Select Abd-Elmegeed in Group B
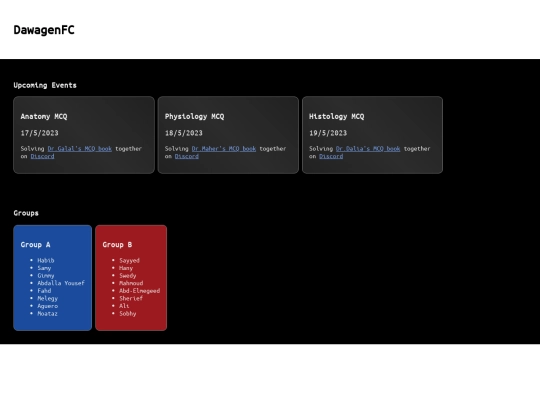 pos(139,291)
